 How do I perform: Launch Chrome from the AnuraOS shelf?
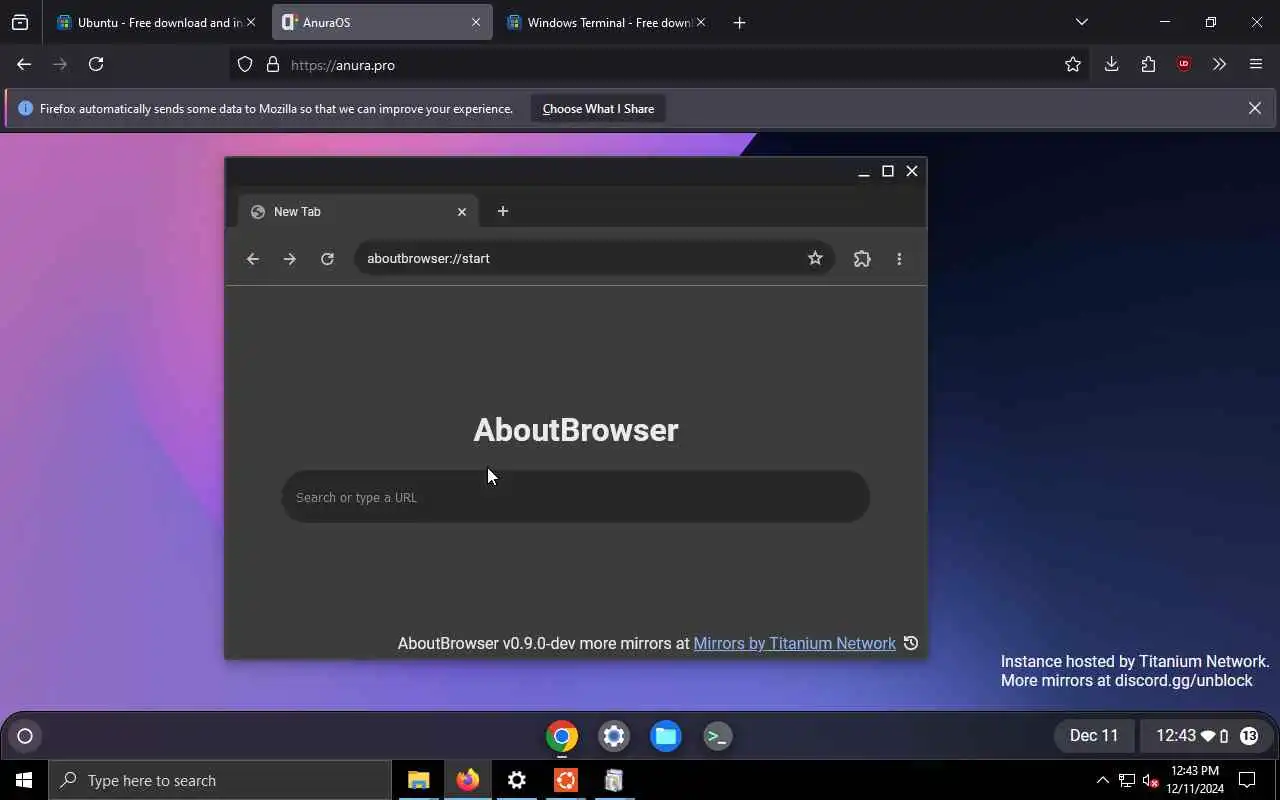pos(562,737)
